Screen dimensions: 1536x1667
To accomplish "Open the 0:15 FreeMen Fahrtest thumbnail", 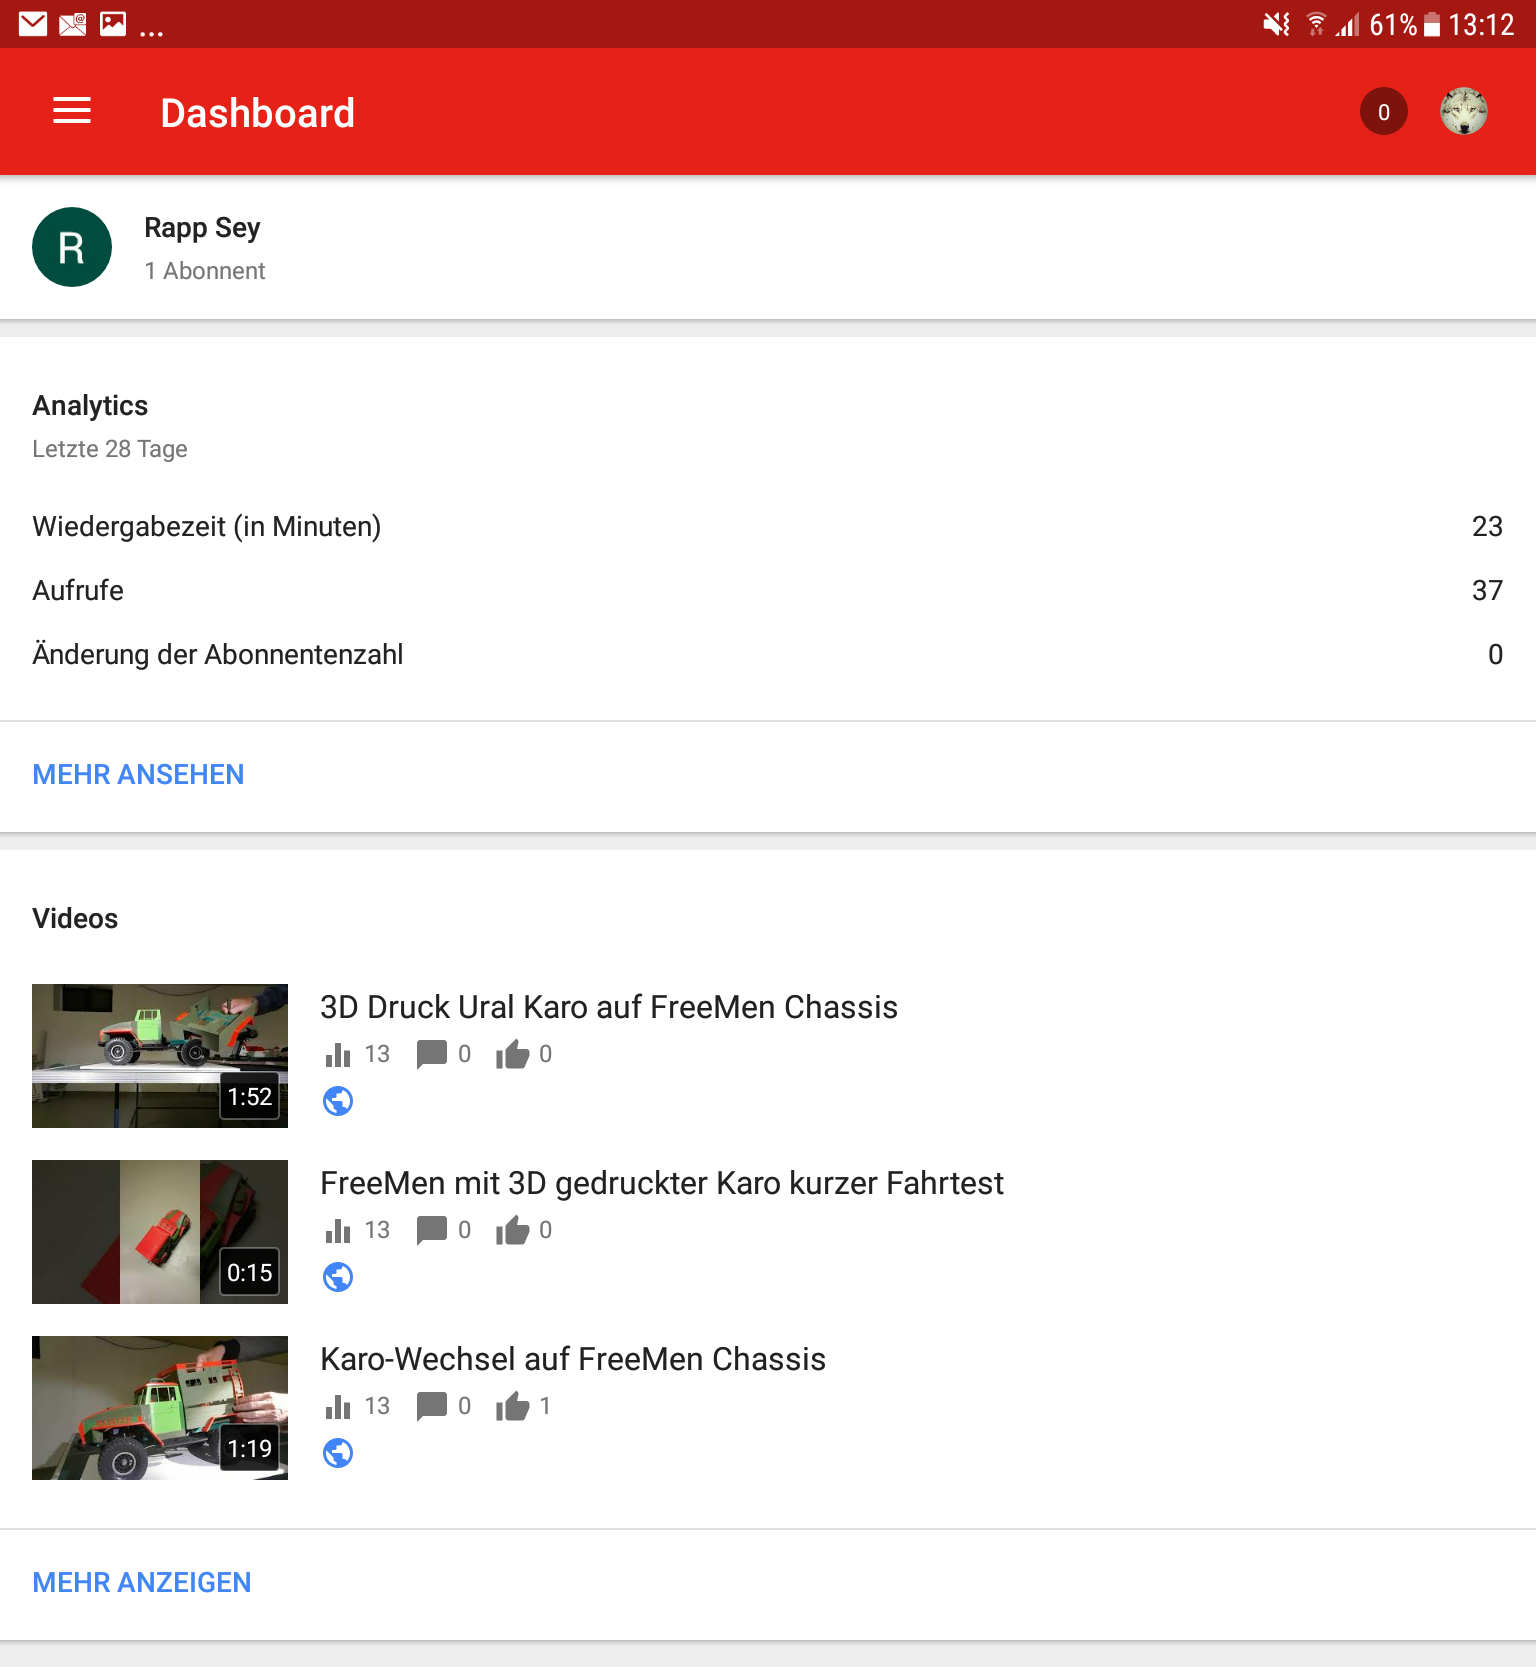I will (x=160, y=1232).
